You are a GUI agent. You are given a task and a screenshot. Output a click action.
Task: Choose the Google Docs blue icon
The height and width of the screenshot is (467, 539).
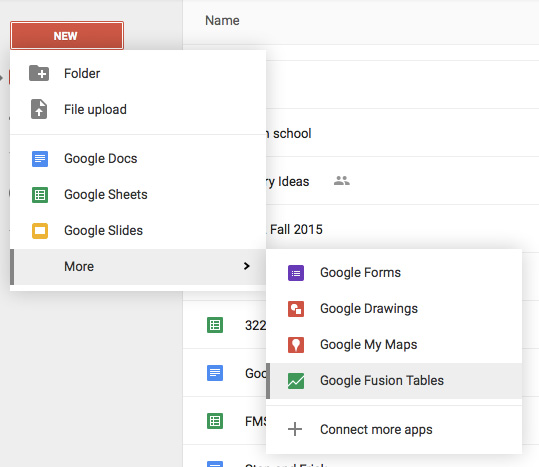(40, 159)
